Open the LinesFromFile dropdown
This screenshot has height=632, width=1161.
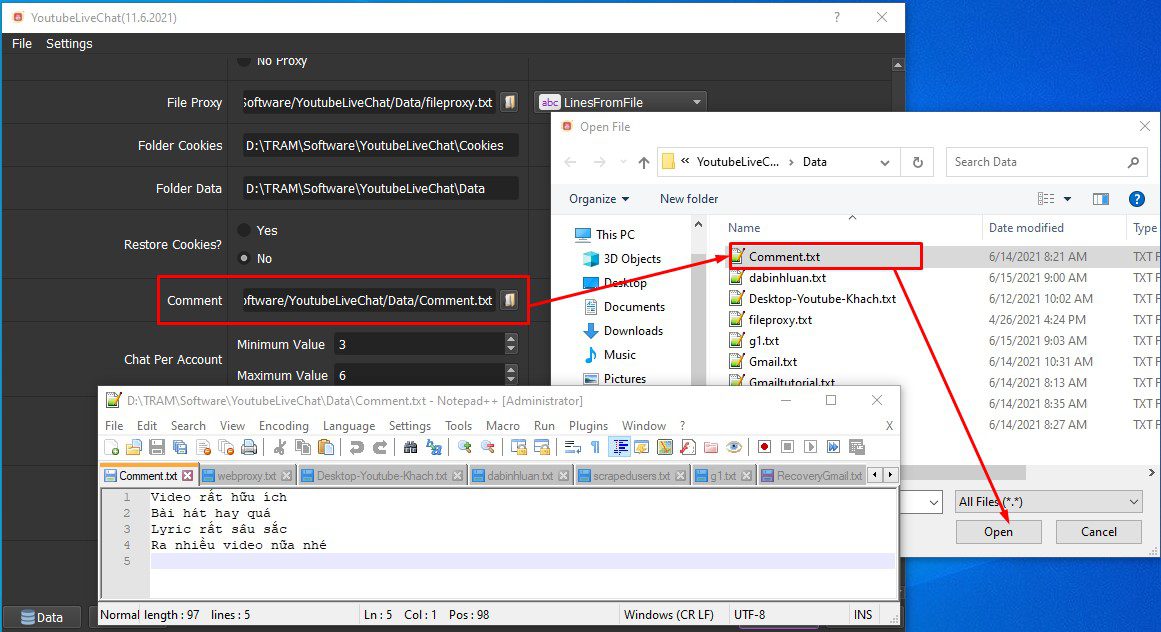[620, 102]
